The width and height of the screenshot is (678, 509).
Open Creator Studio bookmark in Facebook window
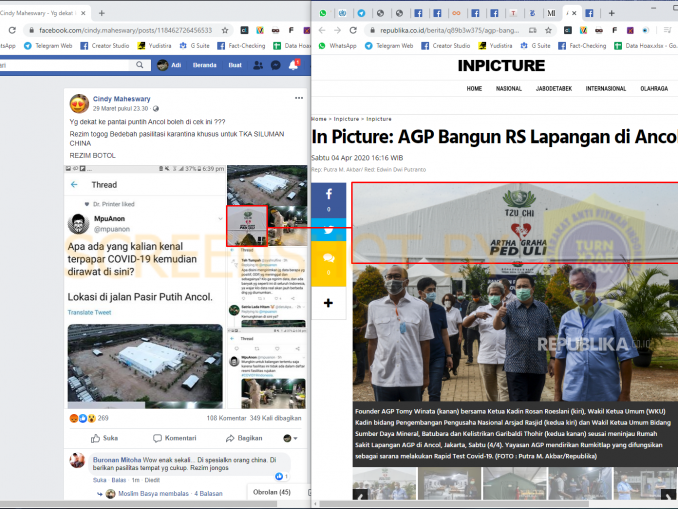pos(105,45)
